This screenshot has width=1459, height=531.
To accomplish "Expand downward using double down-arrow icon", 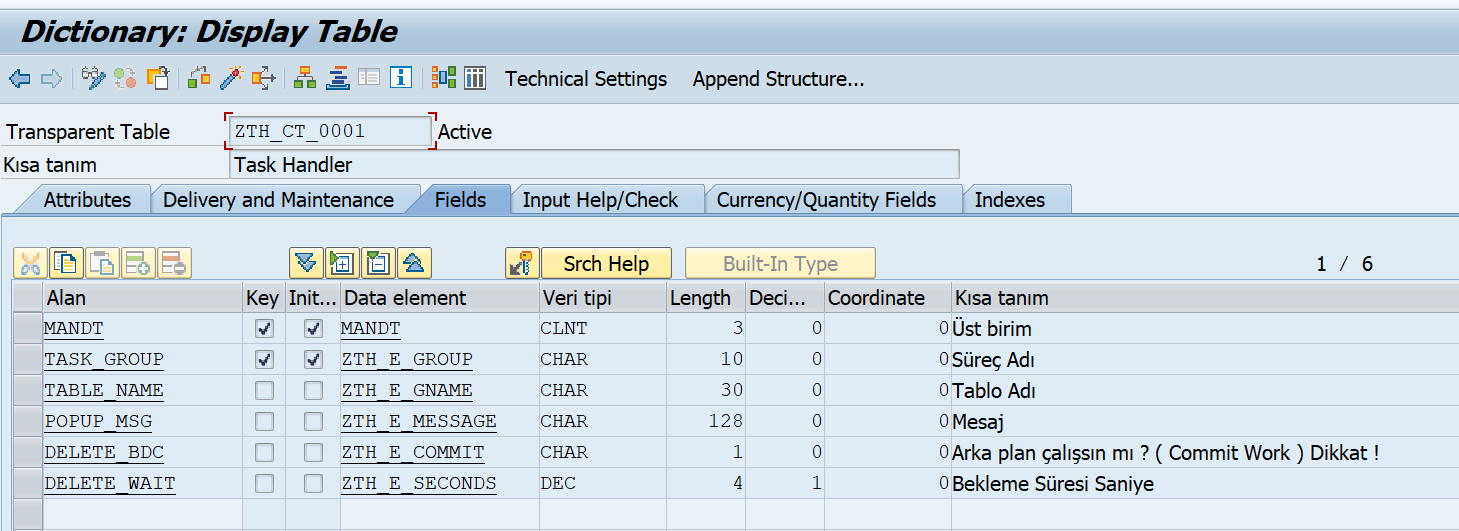I will pos(306,263).
